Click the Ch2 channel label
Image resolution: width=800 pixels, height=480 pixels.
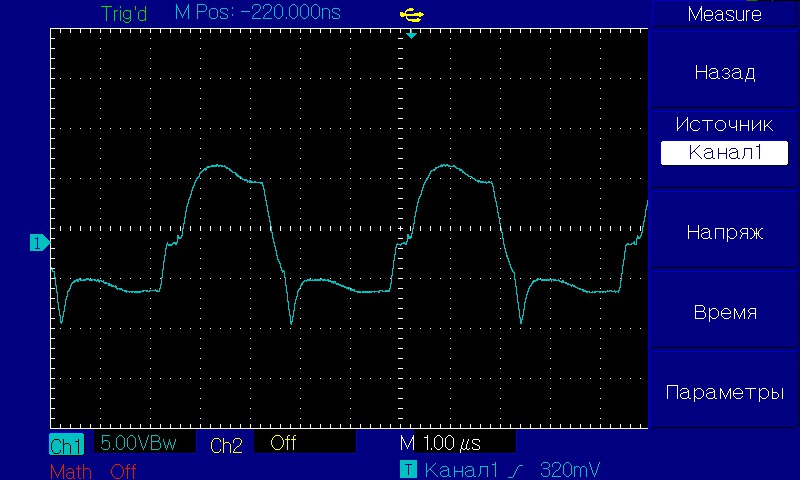click(226, 445)
